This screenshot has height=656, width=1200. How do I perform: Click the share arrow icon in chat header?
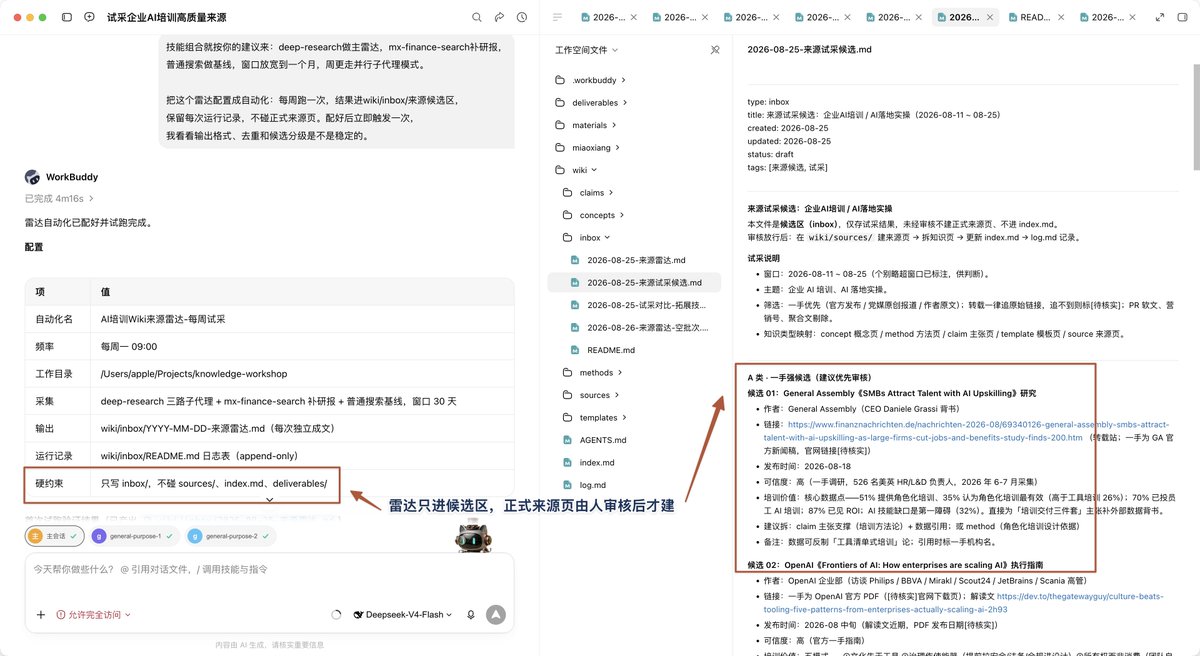[x=500, y=17]
